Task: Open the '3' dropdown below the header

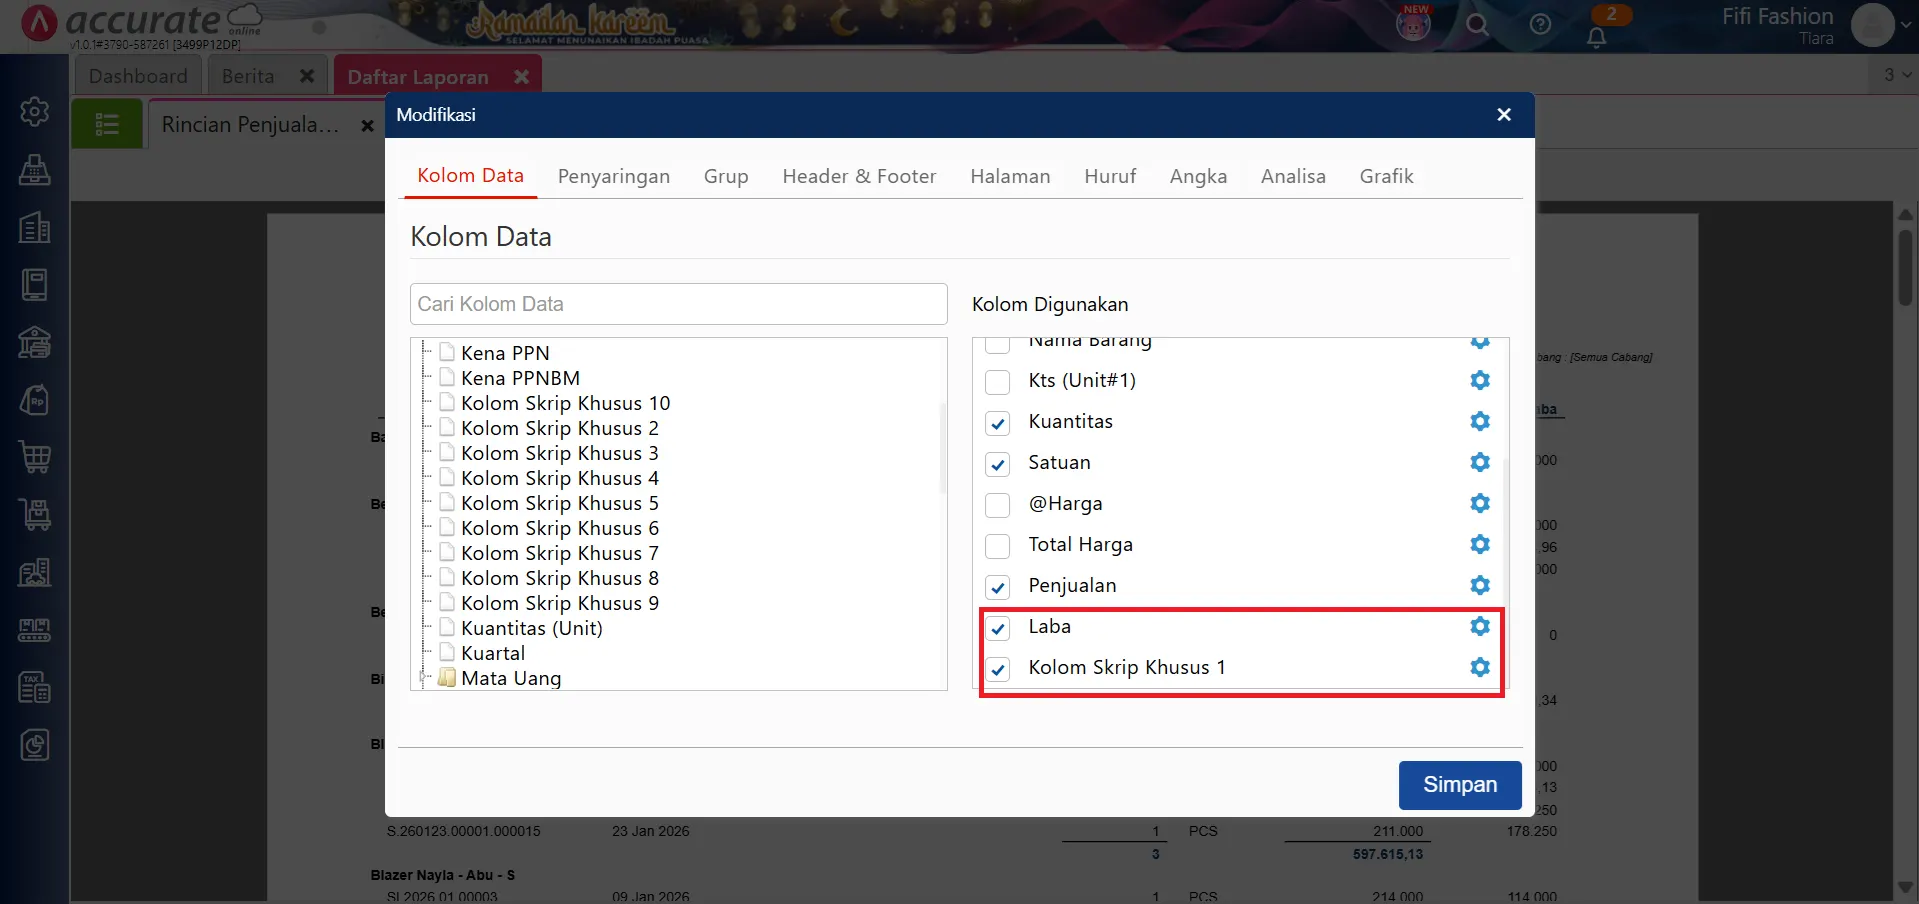Action: (1891, 74)
